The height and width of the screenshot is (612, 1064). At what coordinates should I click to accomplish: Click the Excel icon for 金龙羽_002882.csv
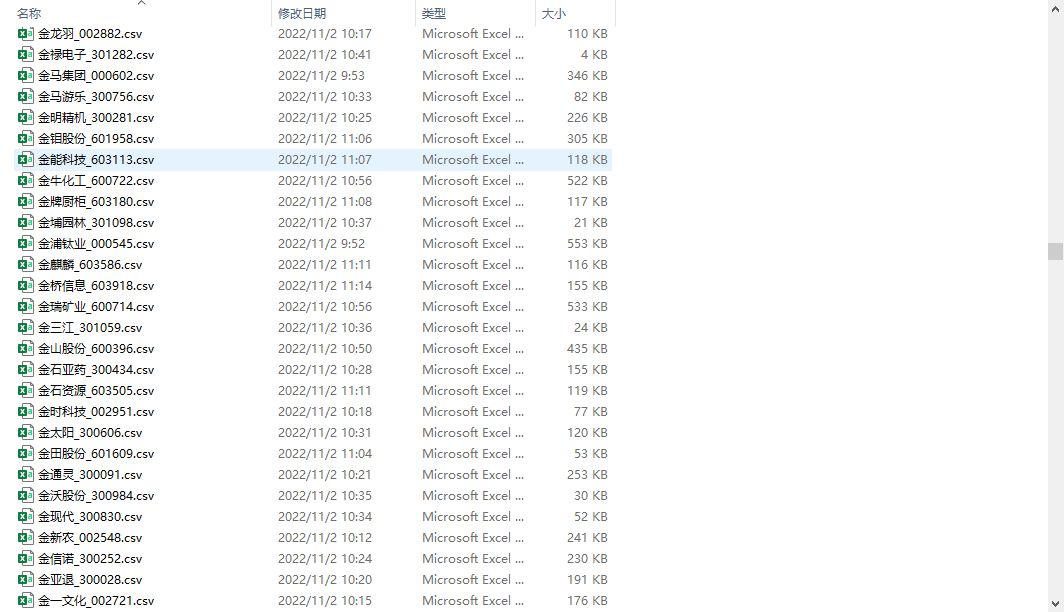pyautogui.click(x=26, y=34)
